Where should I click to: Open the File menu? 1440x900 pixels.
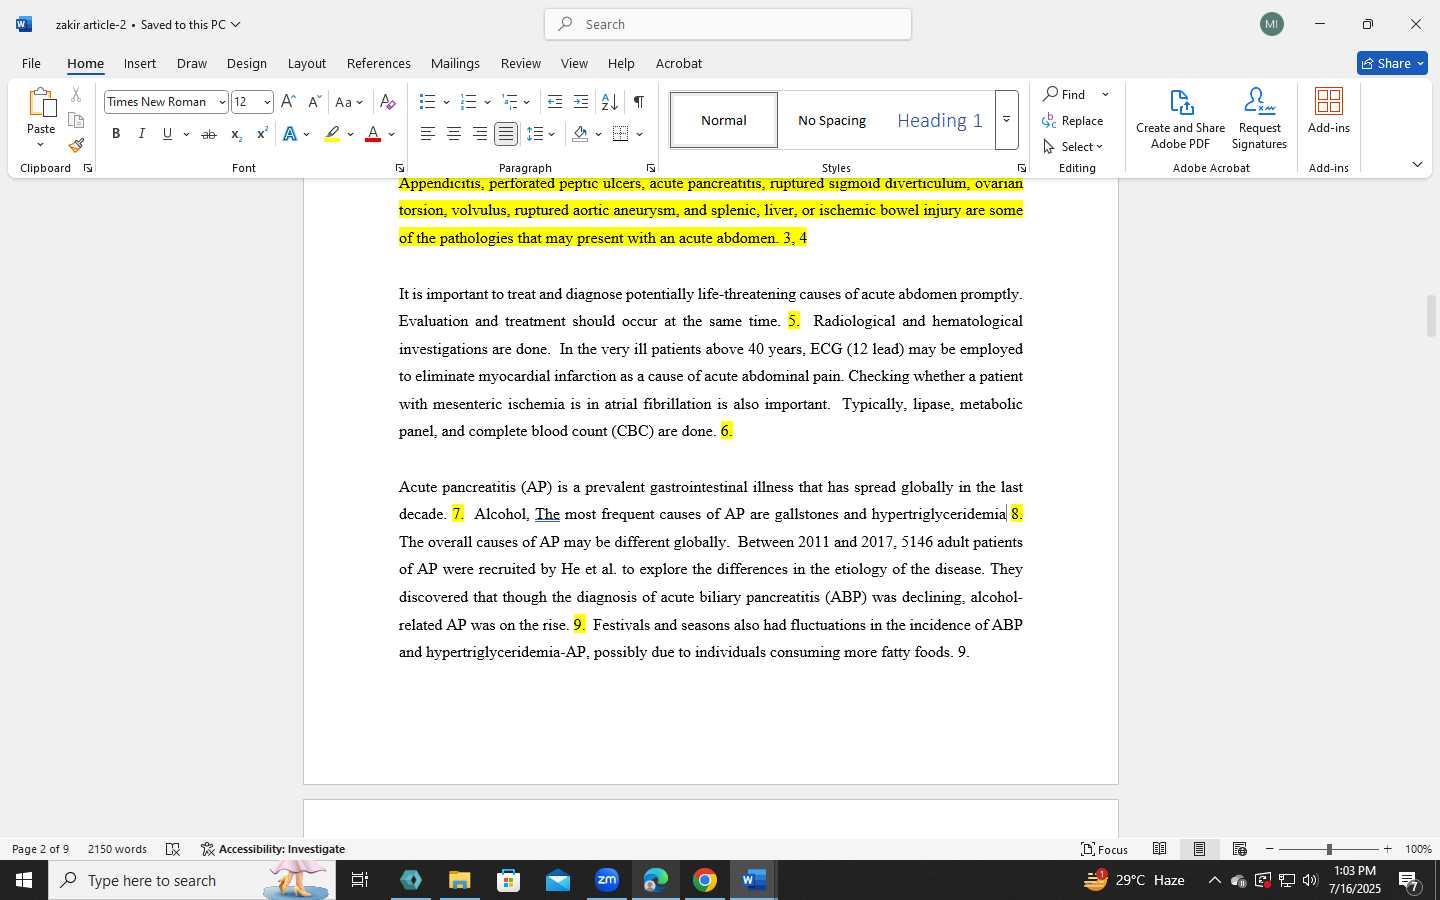(31, 63)
